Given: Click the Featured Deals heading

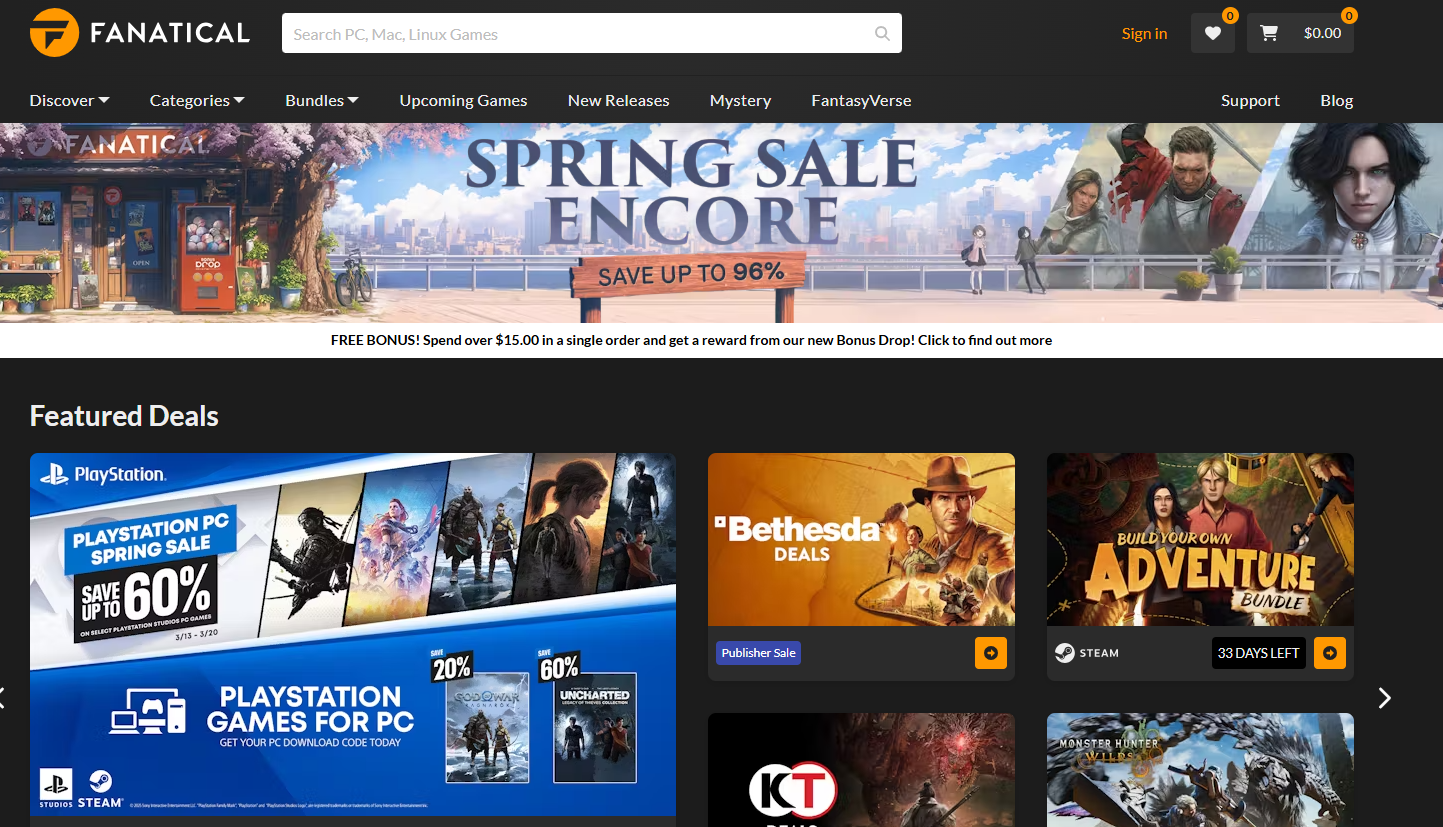Looking at the screenshot, I should pos(124,416).
